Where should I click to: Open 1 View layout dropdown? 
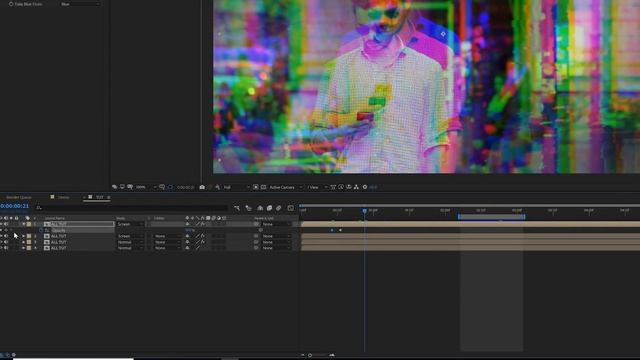point(317,187)
